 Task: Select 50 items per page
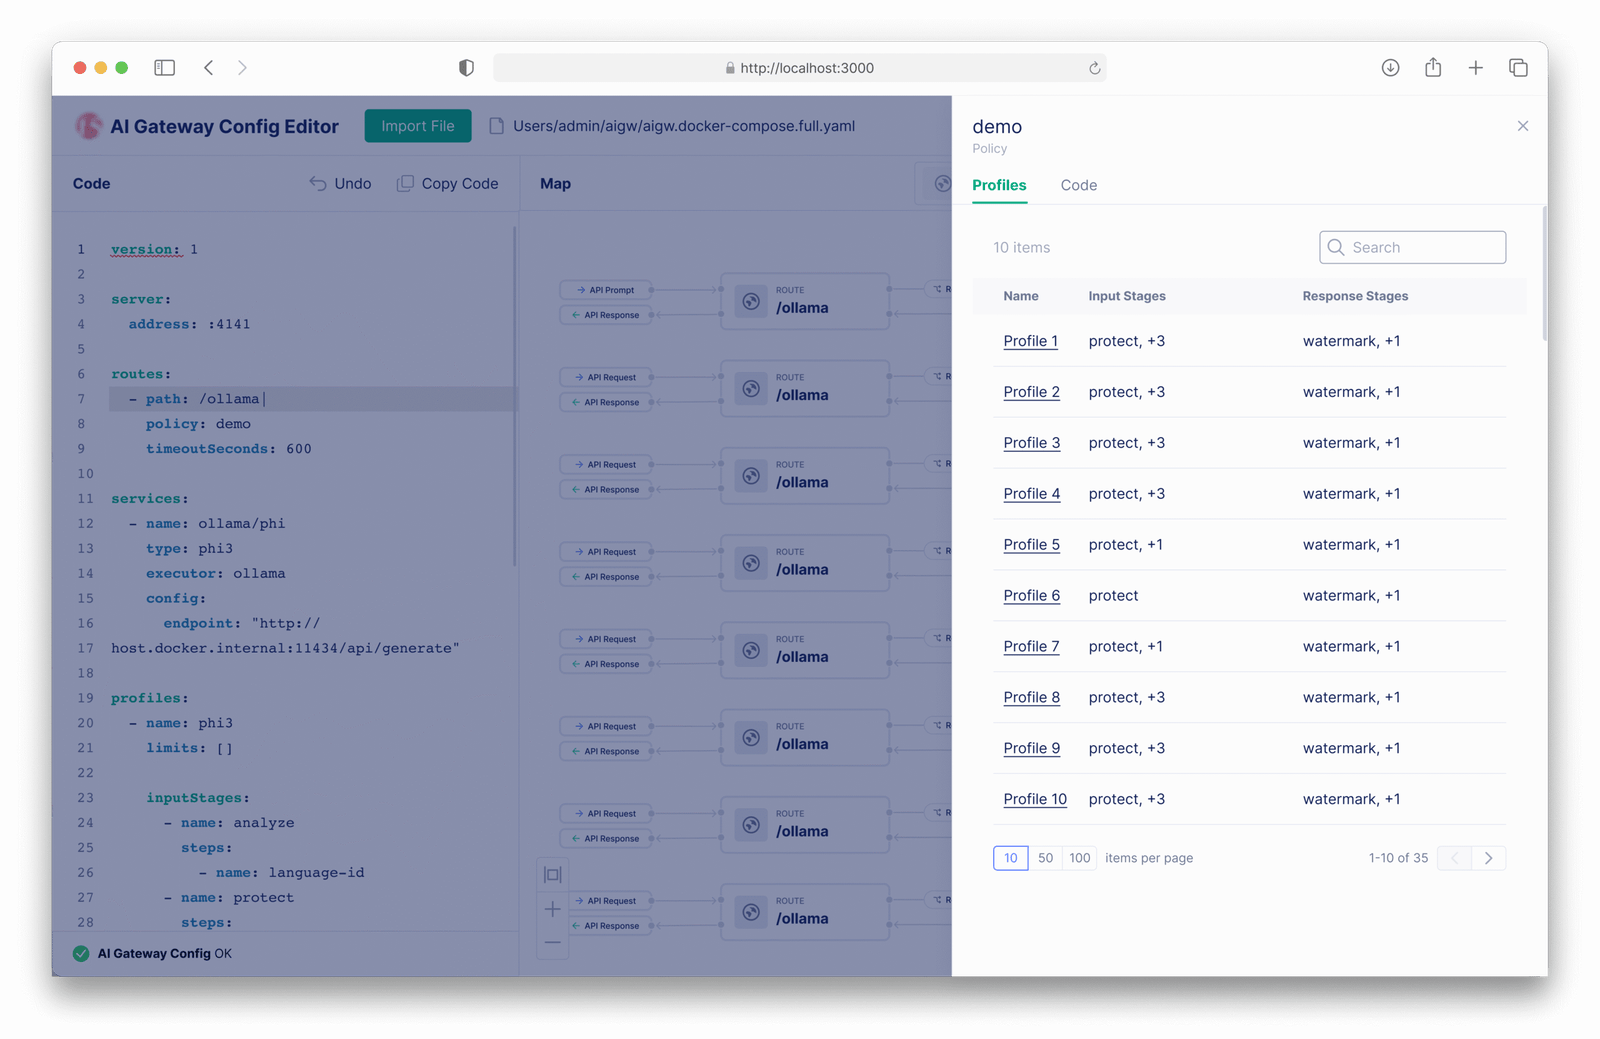pyautogui.click(x=1045, y=858)
